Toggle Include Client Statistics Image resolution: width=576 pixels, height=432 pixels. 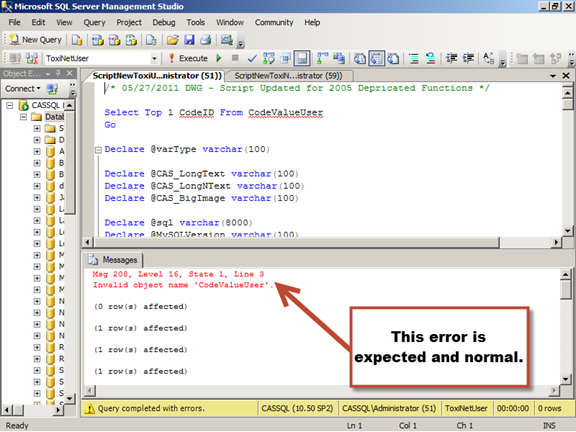pos(339,58)
